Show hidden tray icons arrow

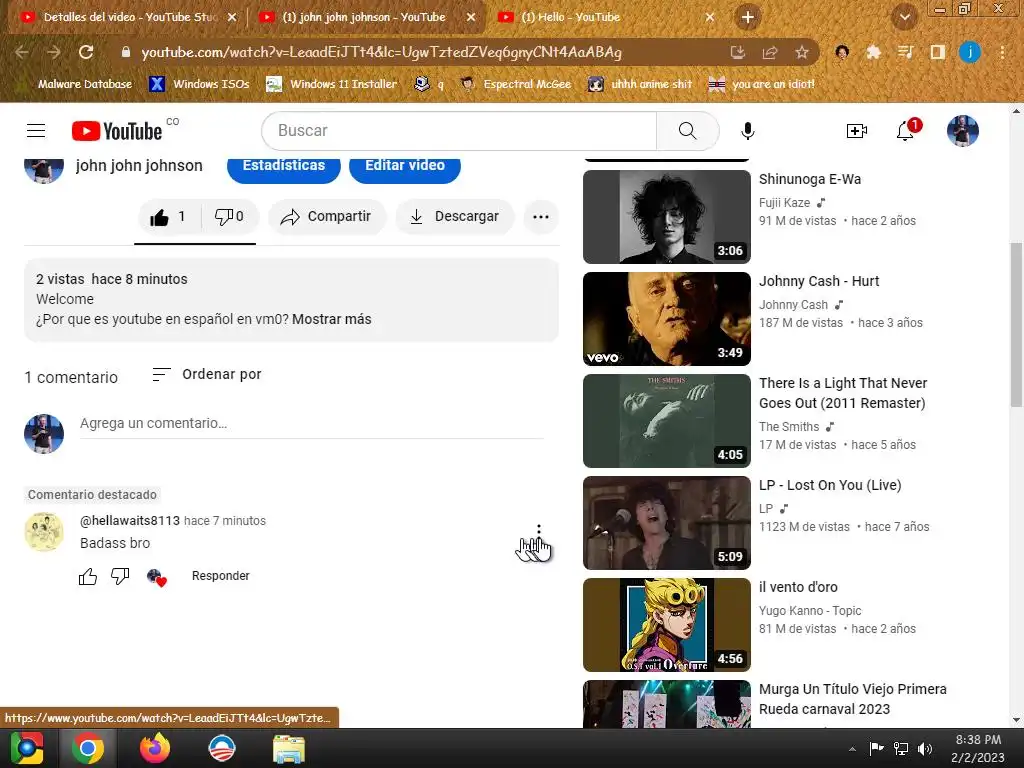coord(852,749)
